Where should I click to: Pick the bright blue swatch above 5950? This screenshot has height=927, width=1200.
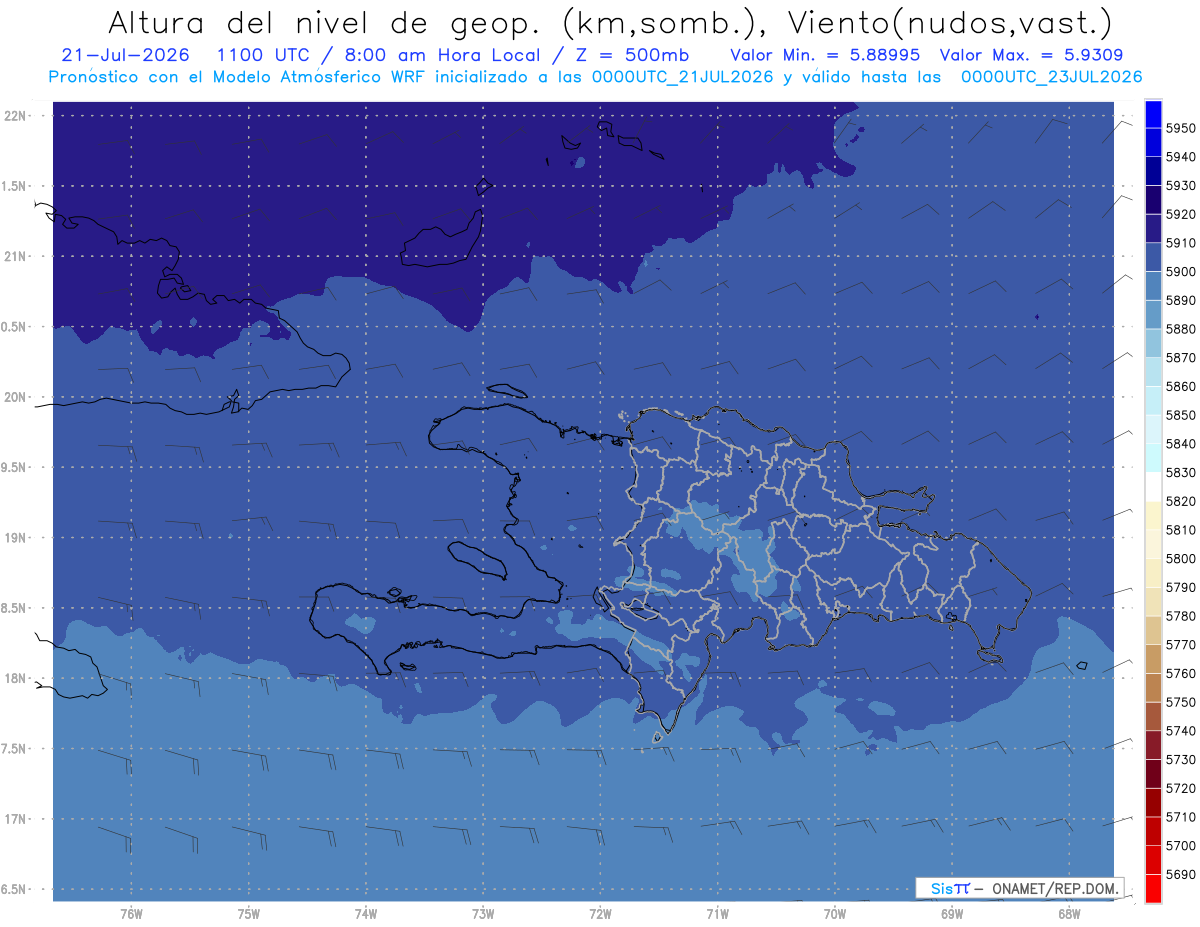tap(1152, 114)
